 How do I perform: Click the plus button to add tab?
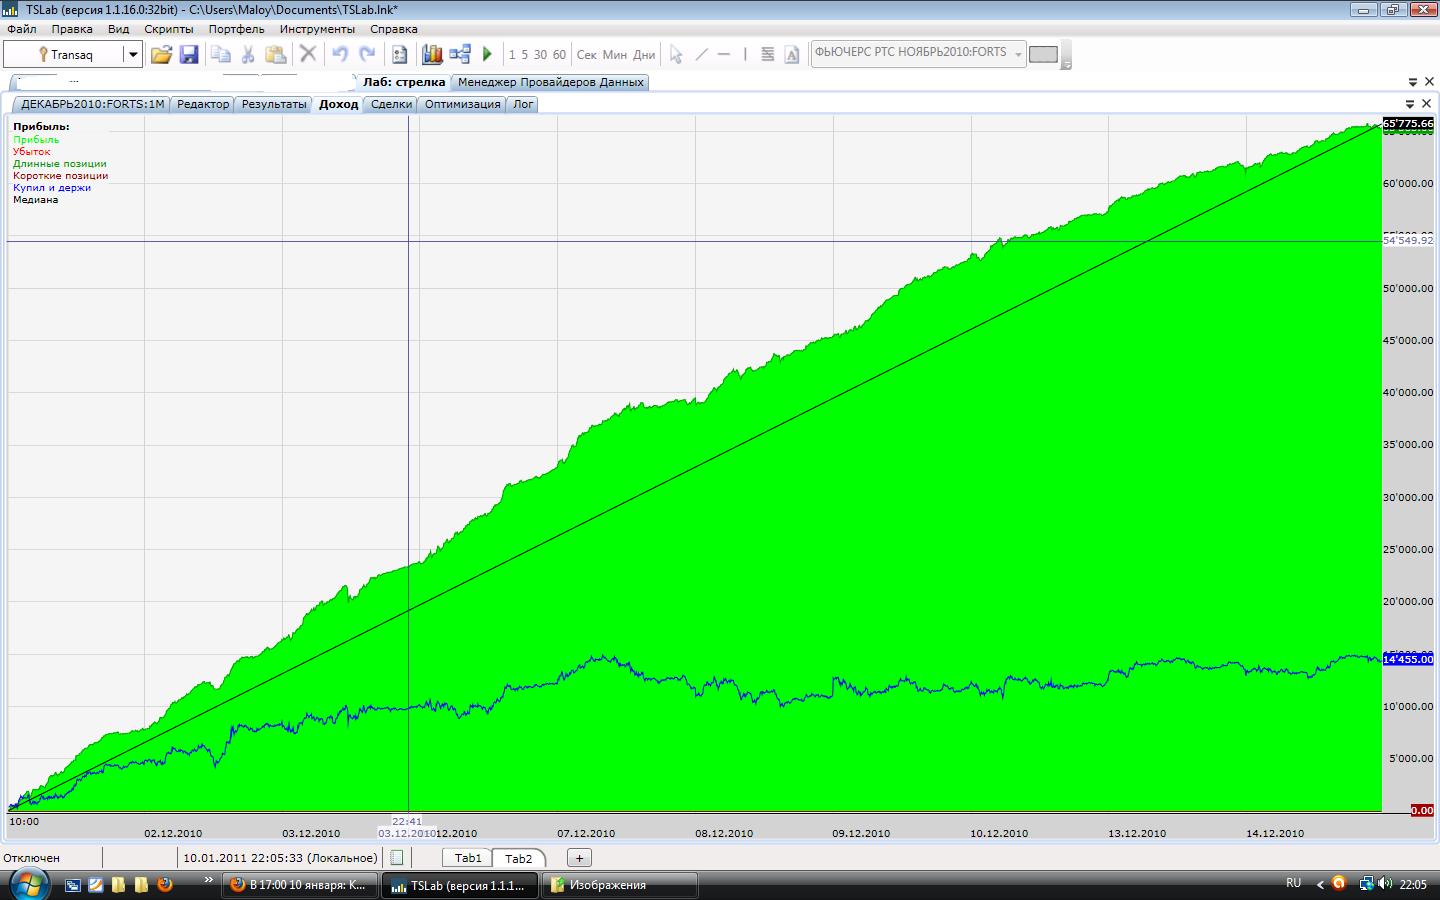[x=579, y=858]
